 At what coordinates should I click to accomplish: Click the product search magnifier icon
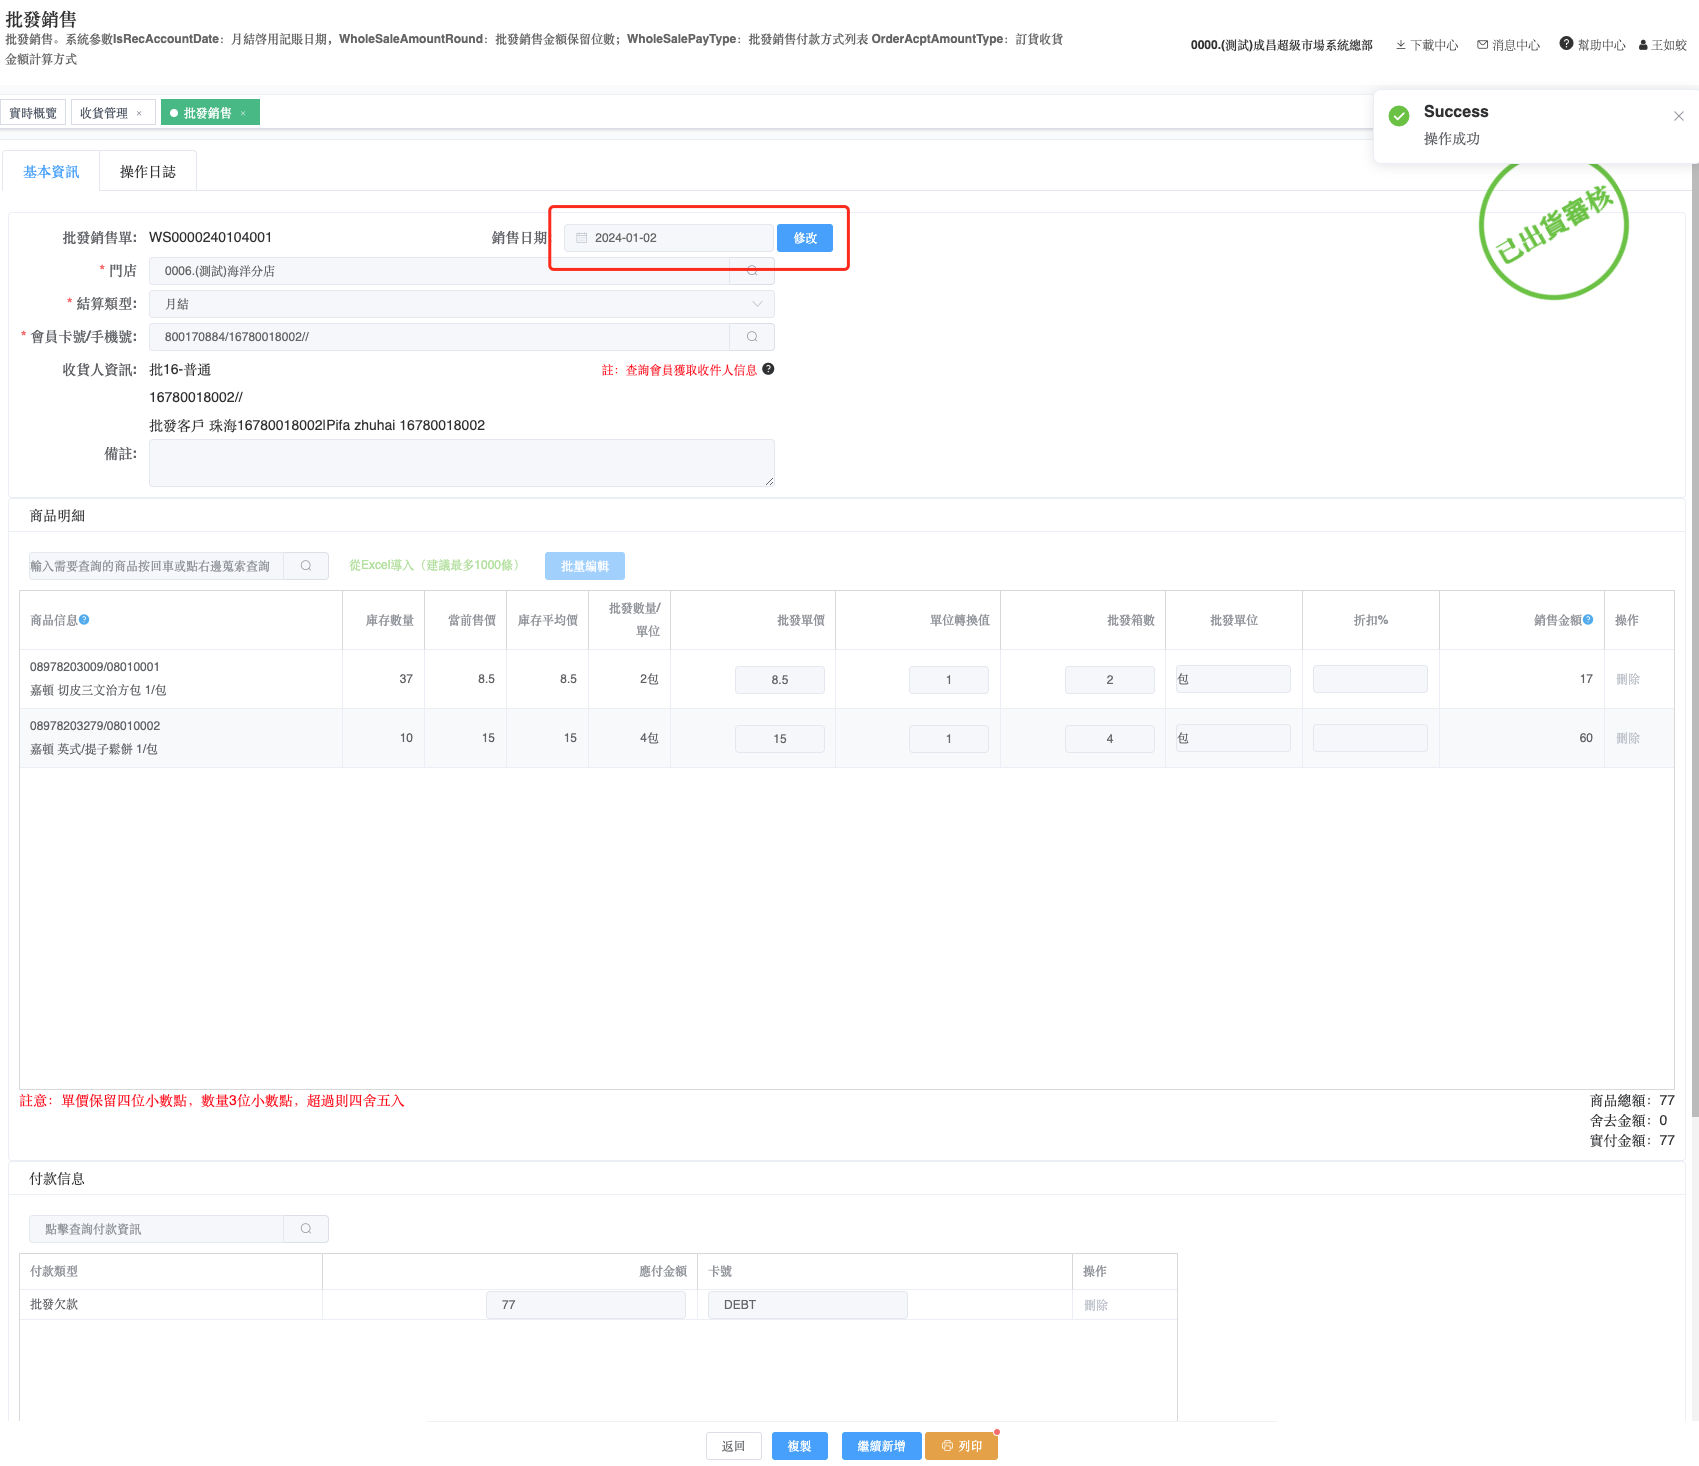pyautogui.click(x=306, y=566)
